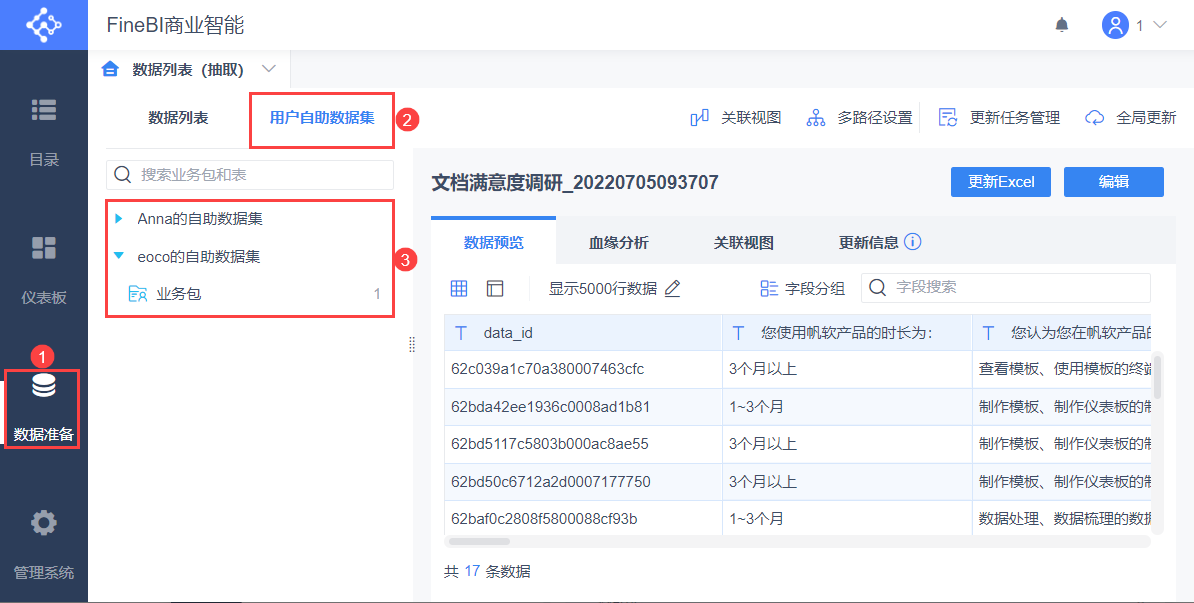Click the table's vertical scrollbar

pyautogui.click(x=1157, y=377)
